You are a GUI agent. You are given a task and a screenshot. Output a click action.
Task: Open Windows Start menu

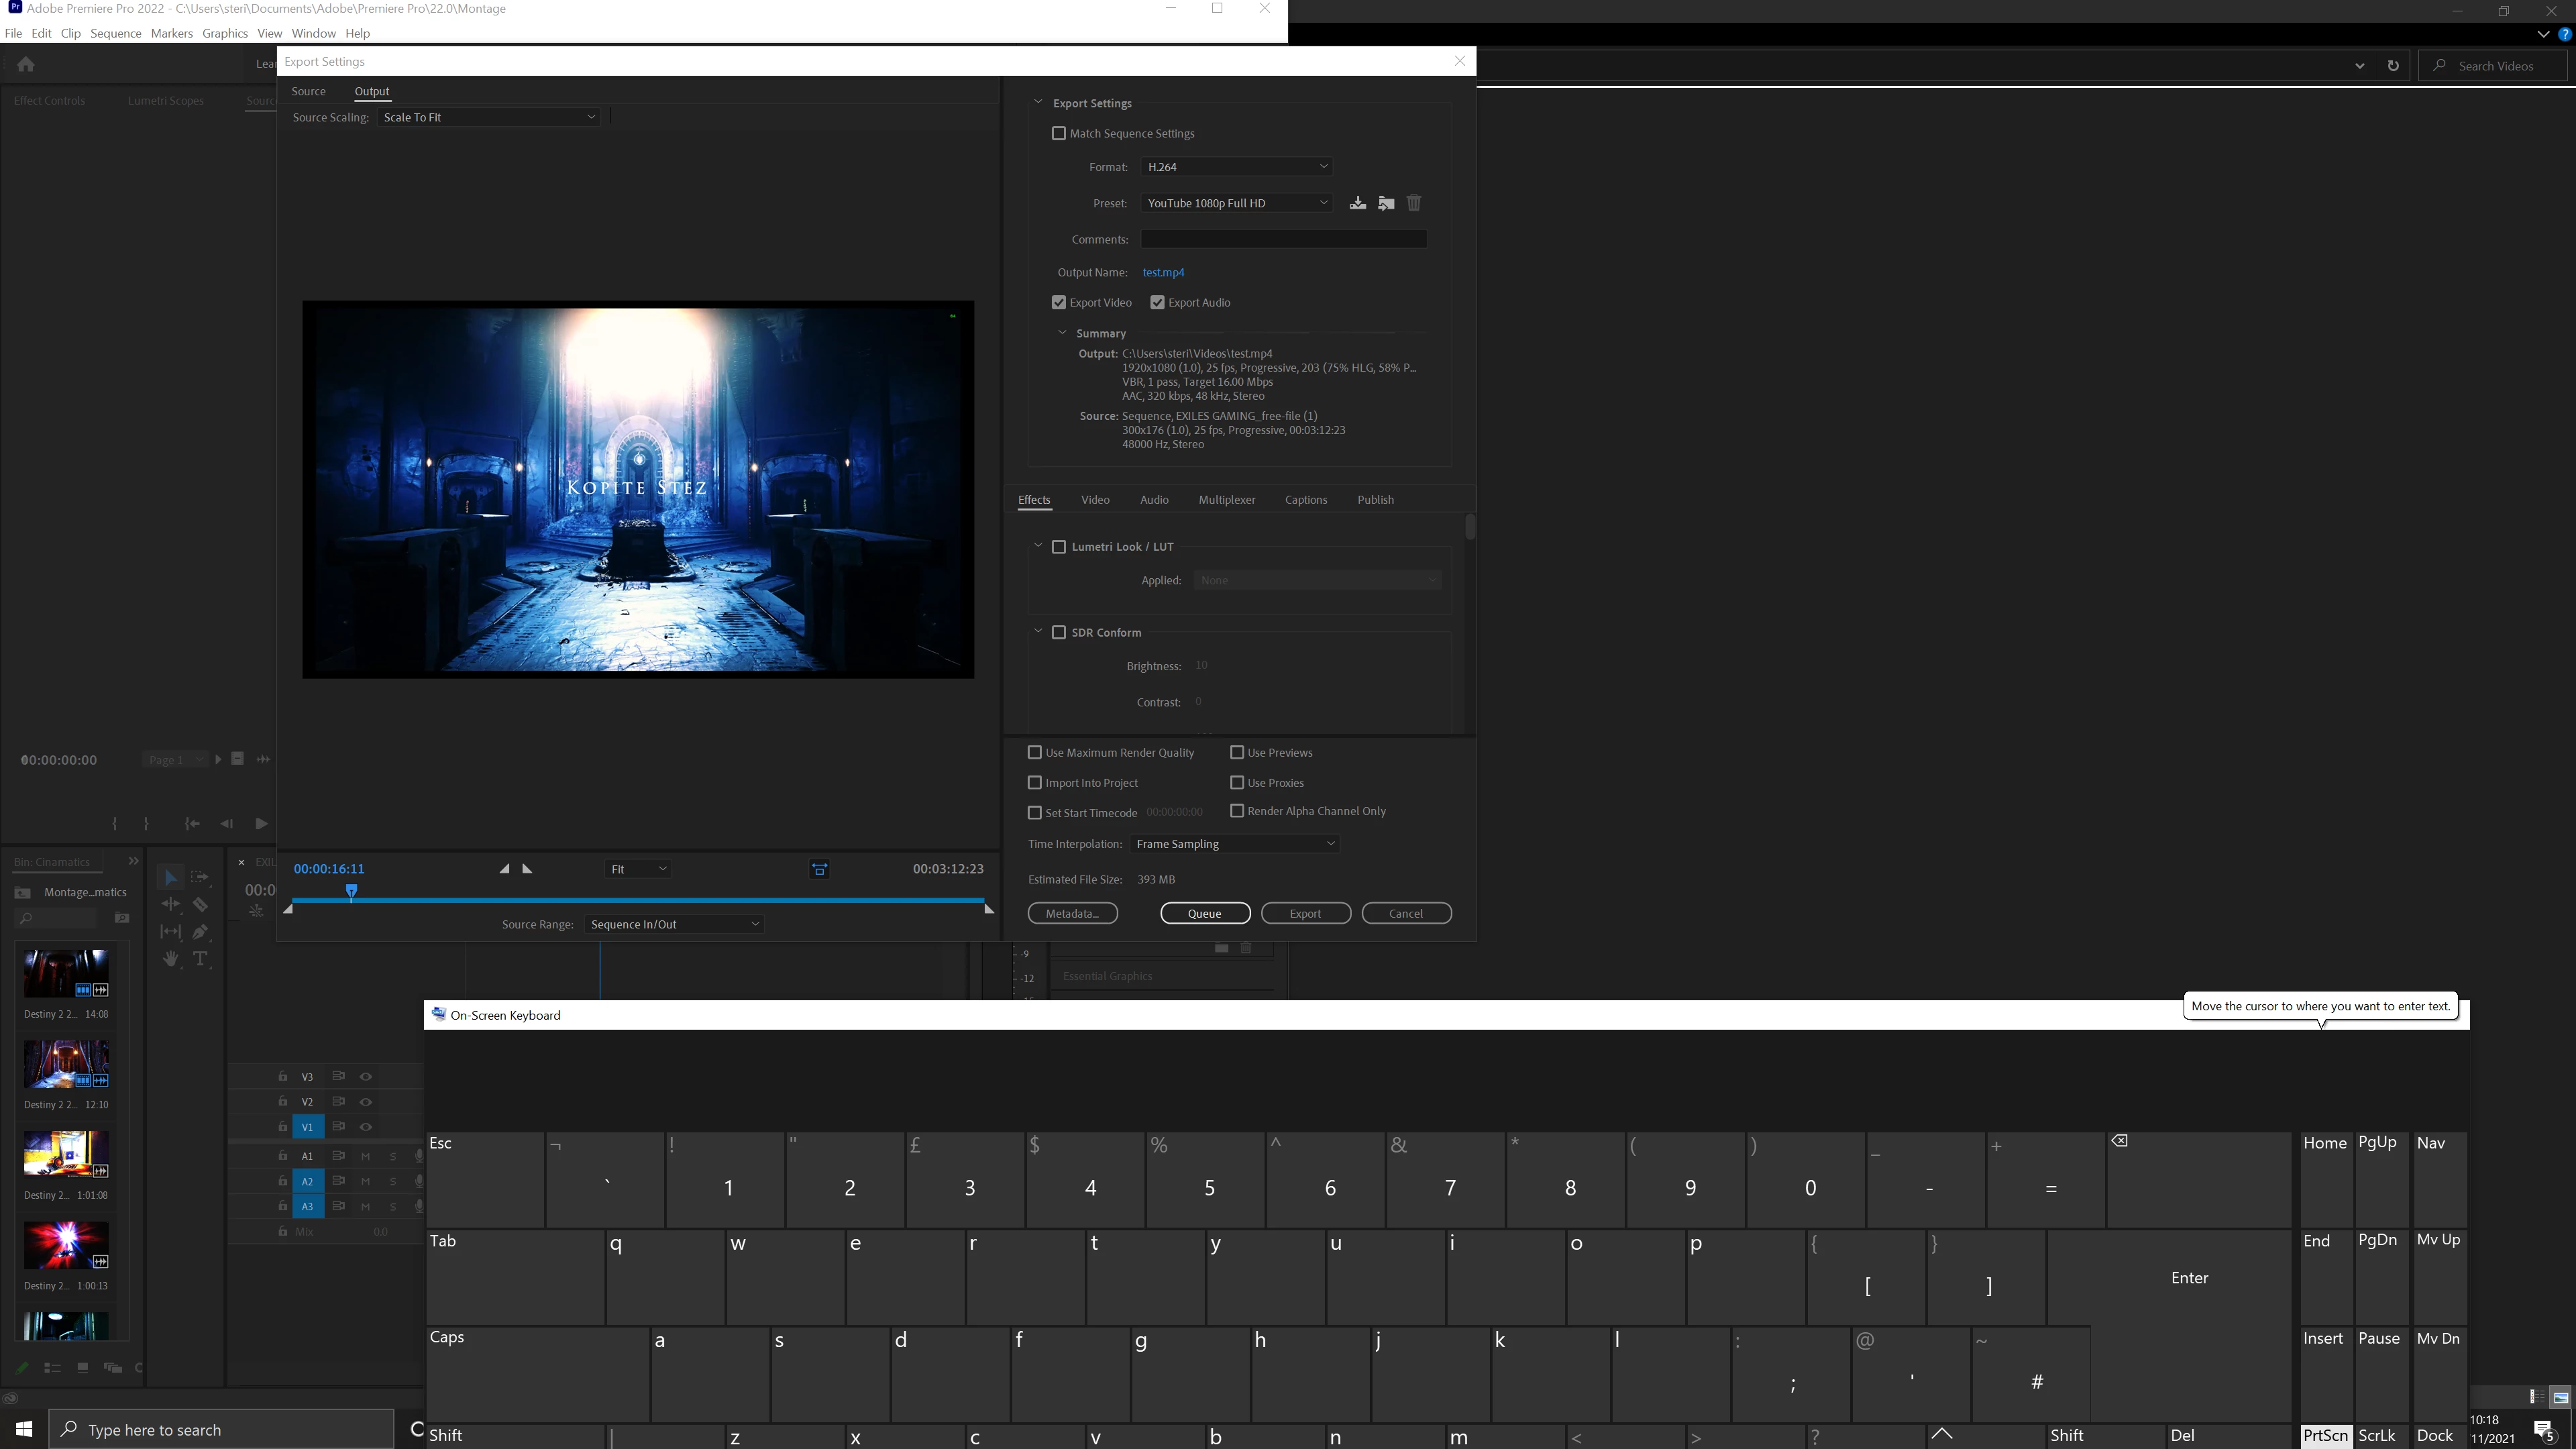tap(24, 1429)
